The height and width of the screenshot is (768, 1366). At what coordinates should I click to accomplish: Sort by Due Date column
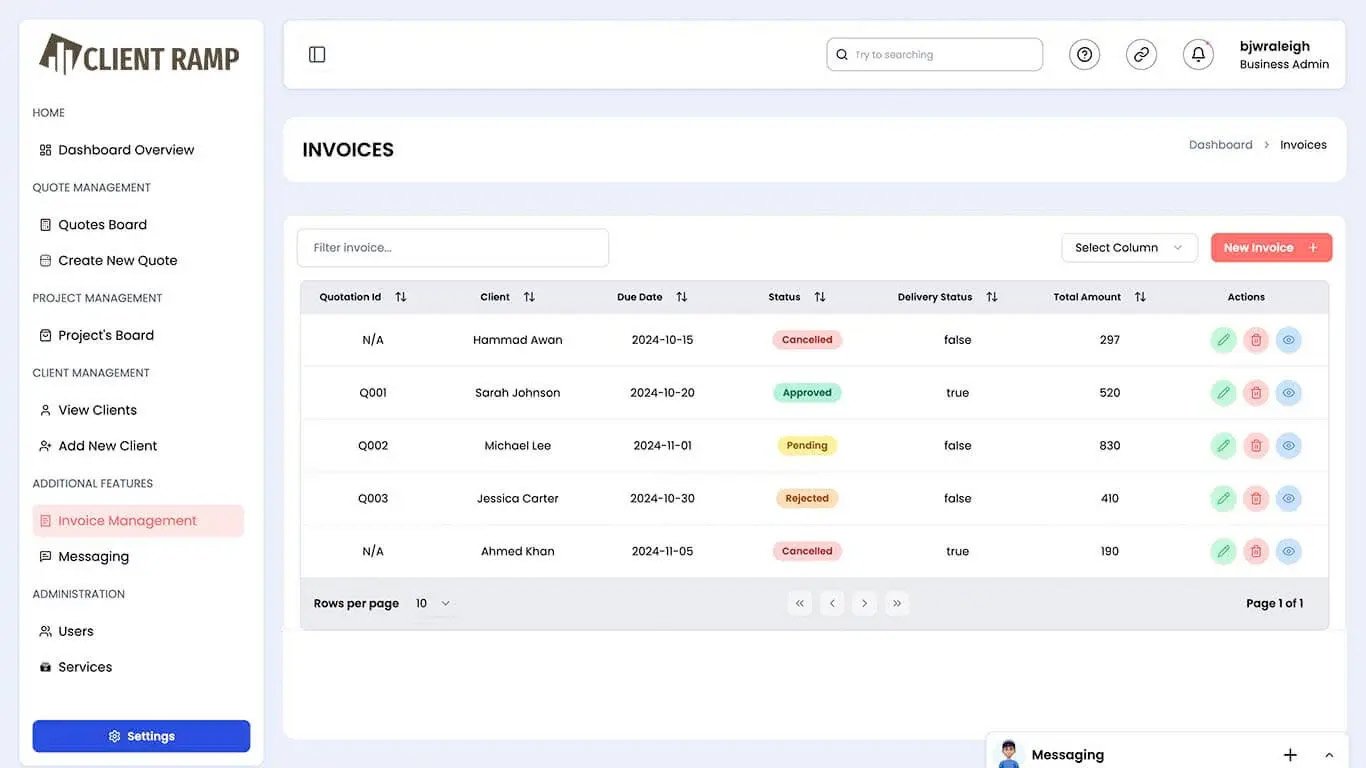(682, 297)
